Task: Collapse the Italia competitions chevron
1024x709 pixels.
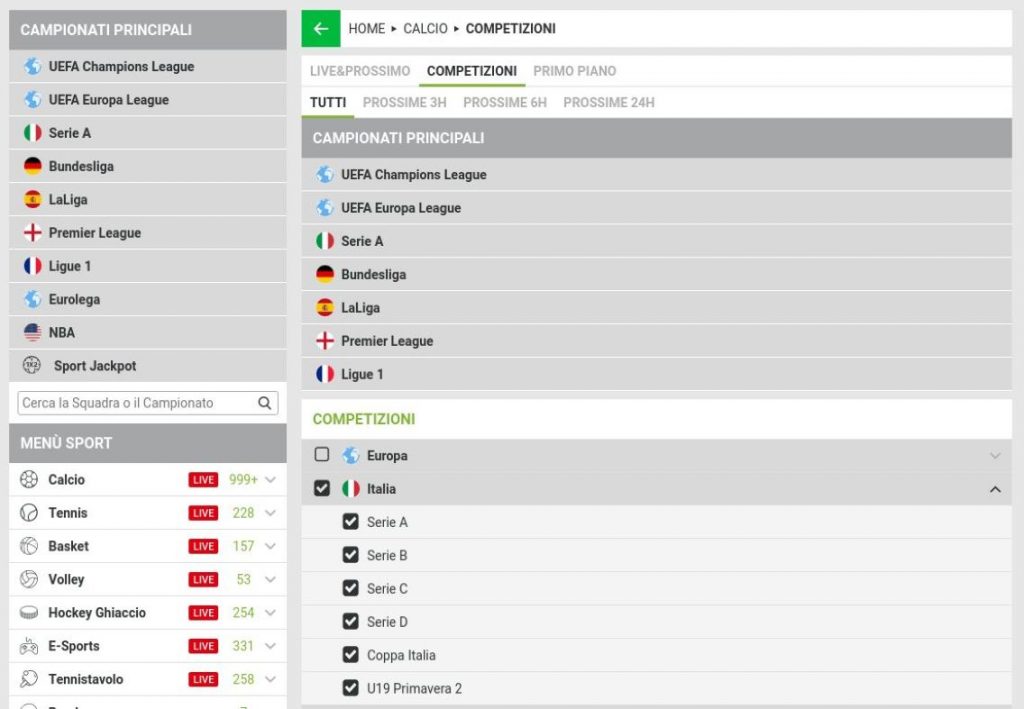Action: point(995,489)
